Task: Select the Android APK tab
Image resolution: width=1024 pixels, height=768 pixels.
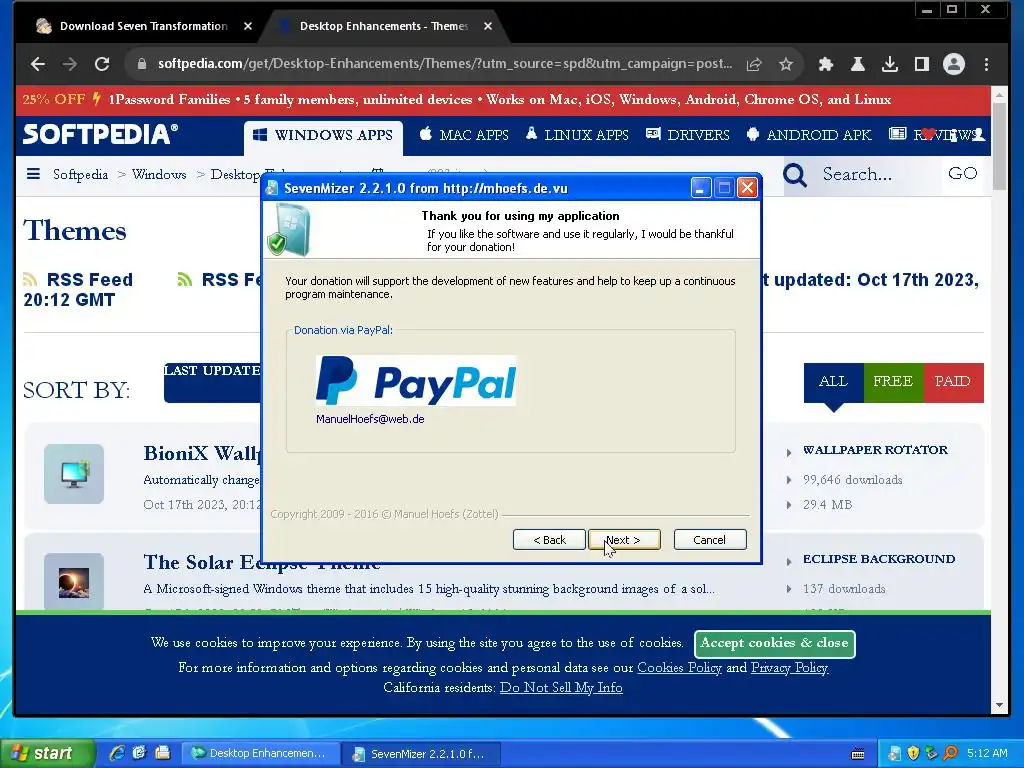Action: [x=809, y=135]
